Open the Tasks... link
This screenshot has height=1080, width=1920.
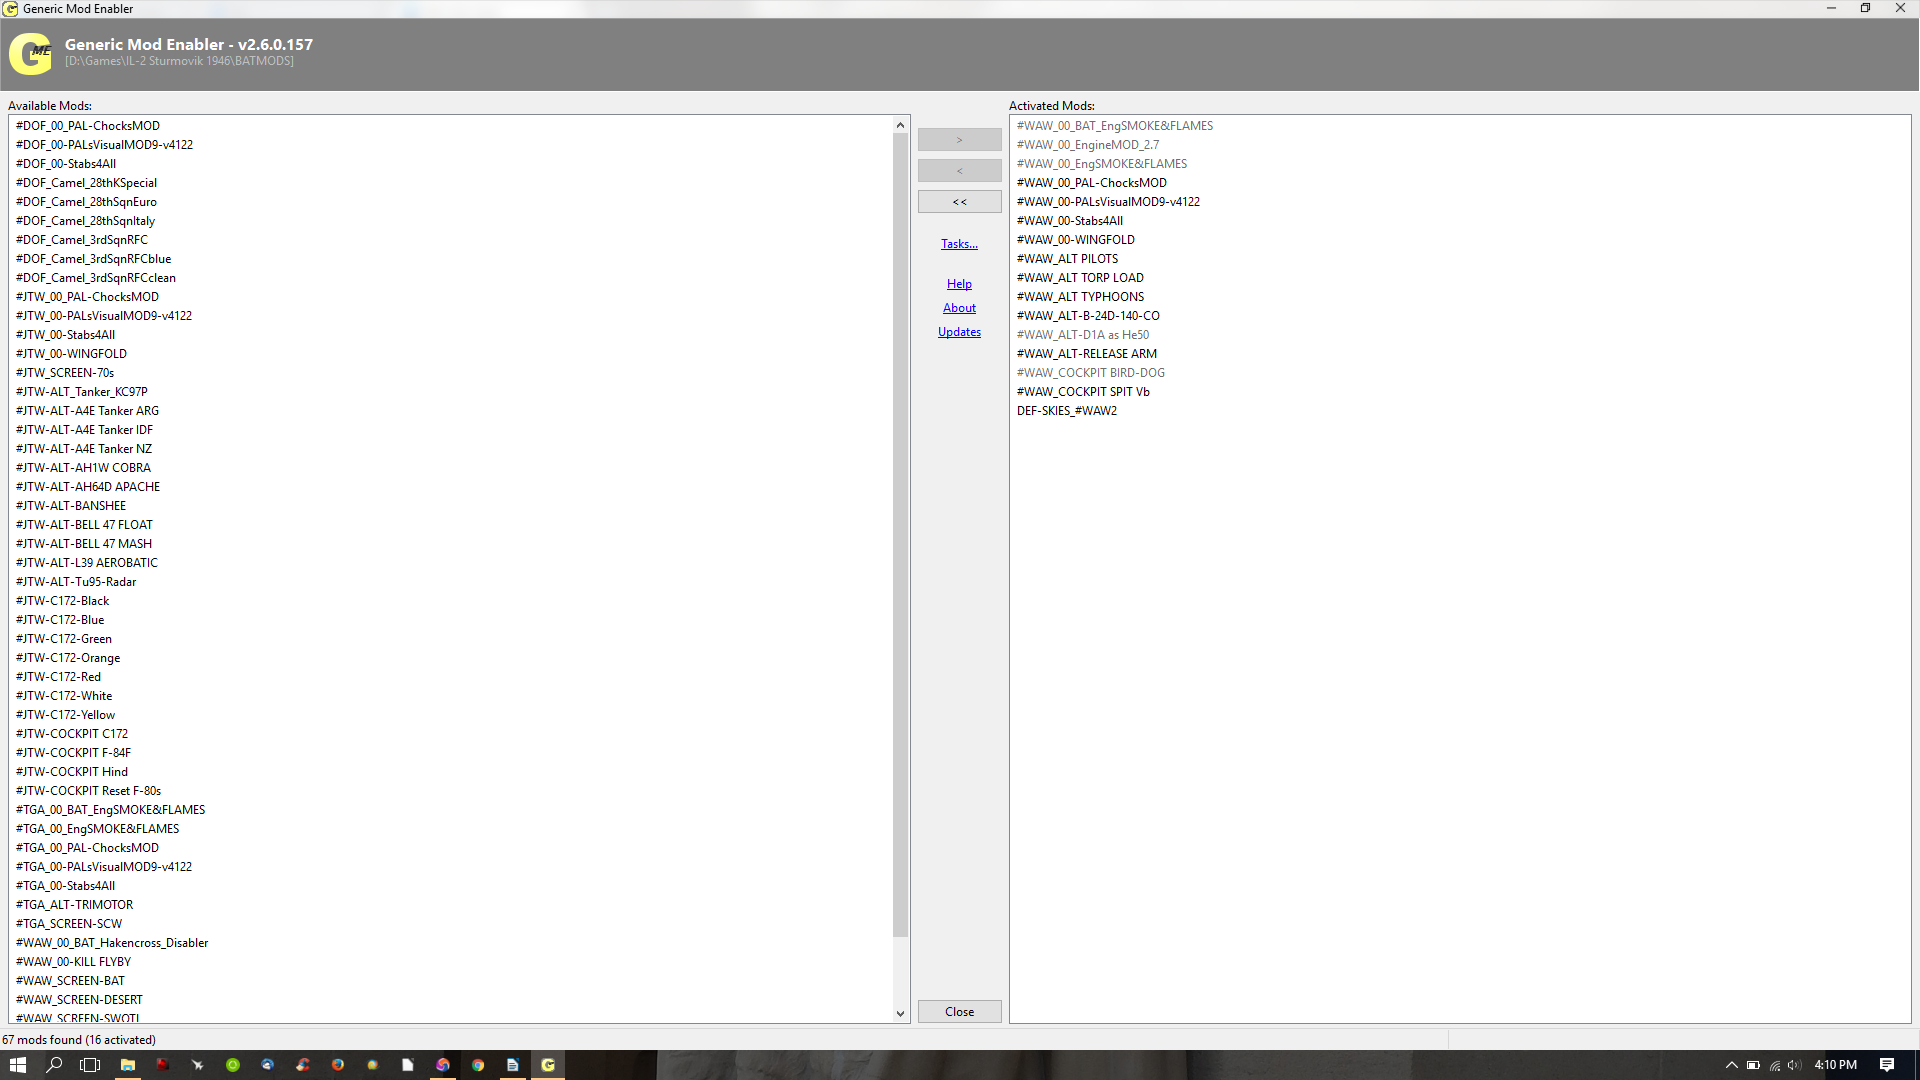coord(959,244)
